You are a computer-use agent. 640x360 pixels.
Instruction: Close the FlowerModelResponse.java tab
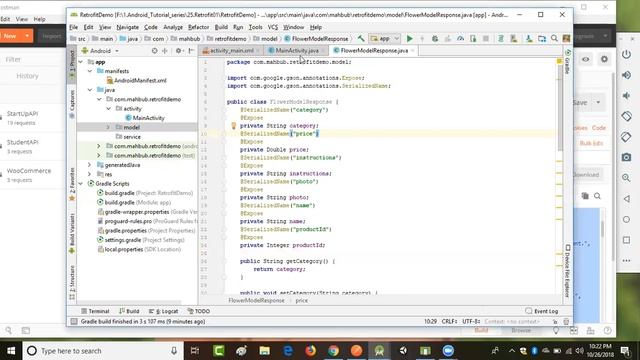(x=413, y=51)
